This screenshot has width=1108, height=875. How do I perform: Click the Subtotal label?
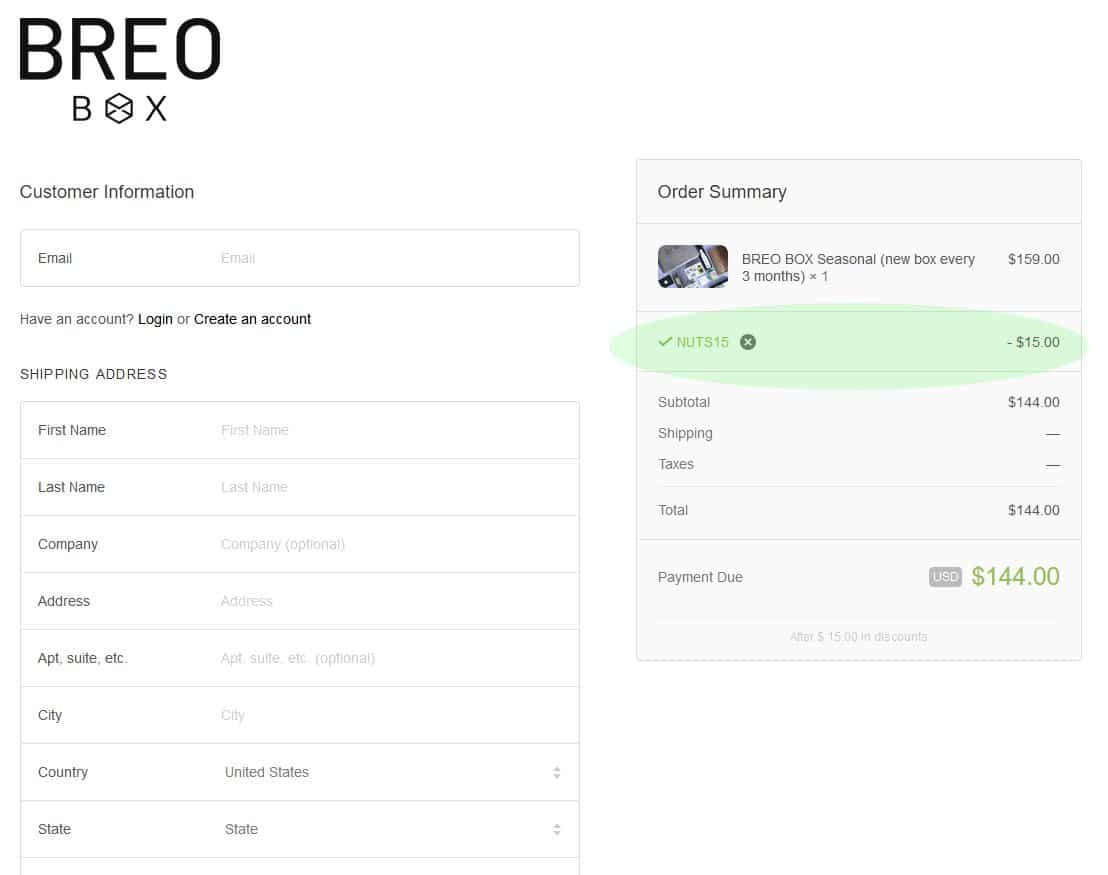click(x=684, y=402)
